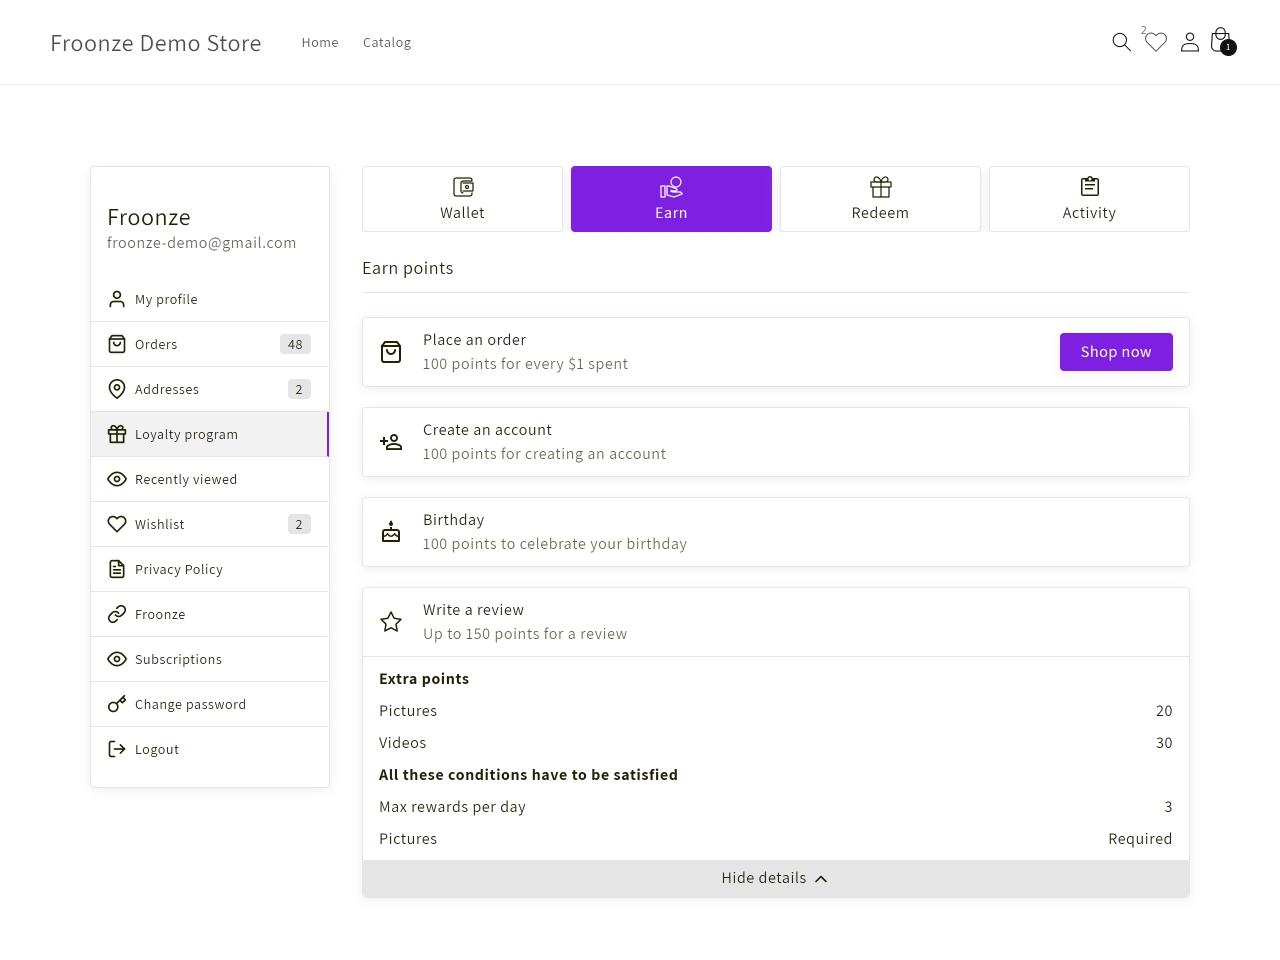Click the chain link icon beside Froonze

tap(117, 614)
